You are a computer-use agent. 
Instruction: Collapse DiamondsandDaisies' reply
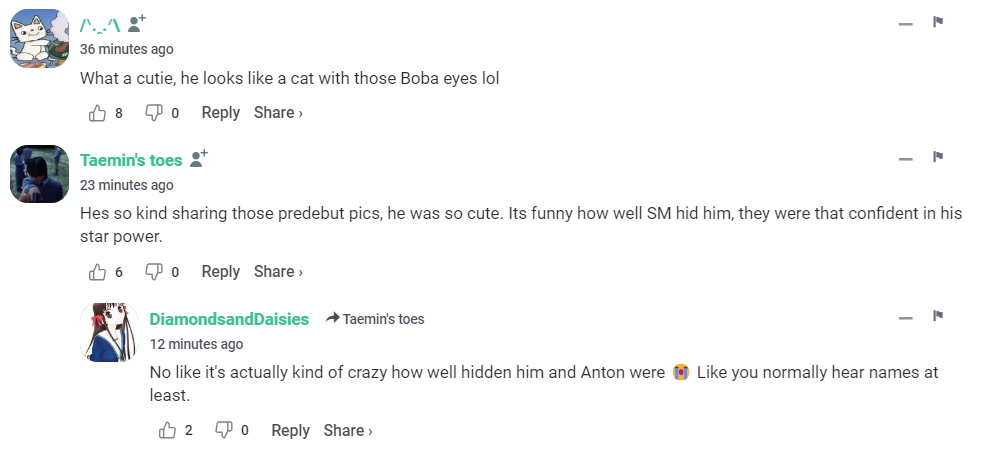click(906, 317)
